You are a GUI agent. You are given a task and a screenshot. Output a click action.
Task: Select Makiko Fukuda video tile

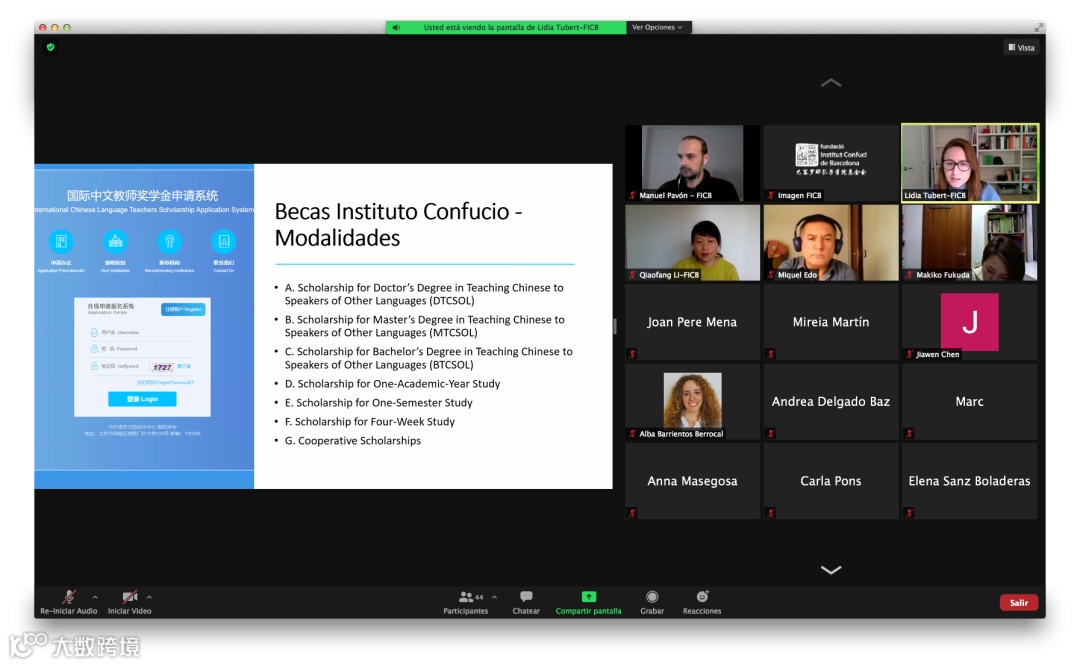pyautogui.click(x=969, y=242)
